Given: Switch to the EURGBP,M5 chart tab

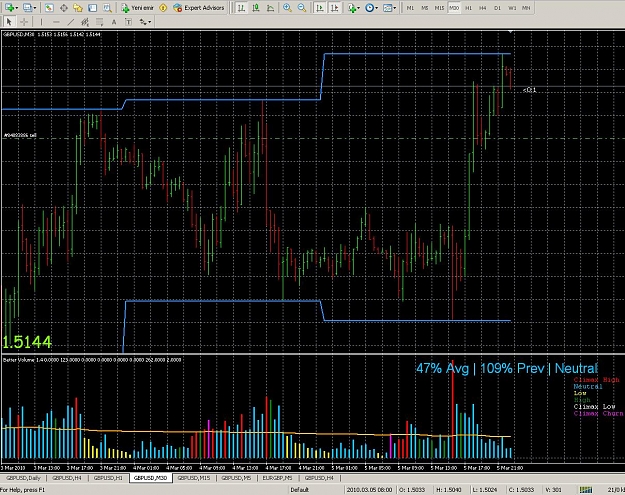Looking at the screenshot, I should pyautogui.click(x=277, y=477).
